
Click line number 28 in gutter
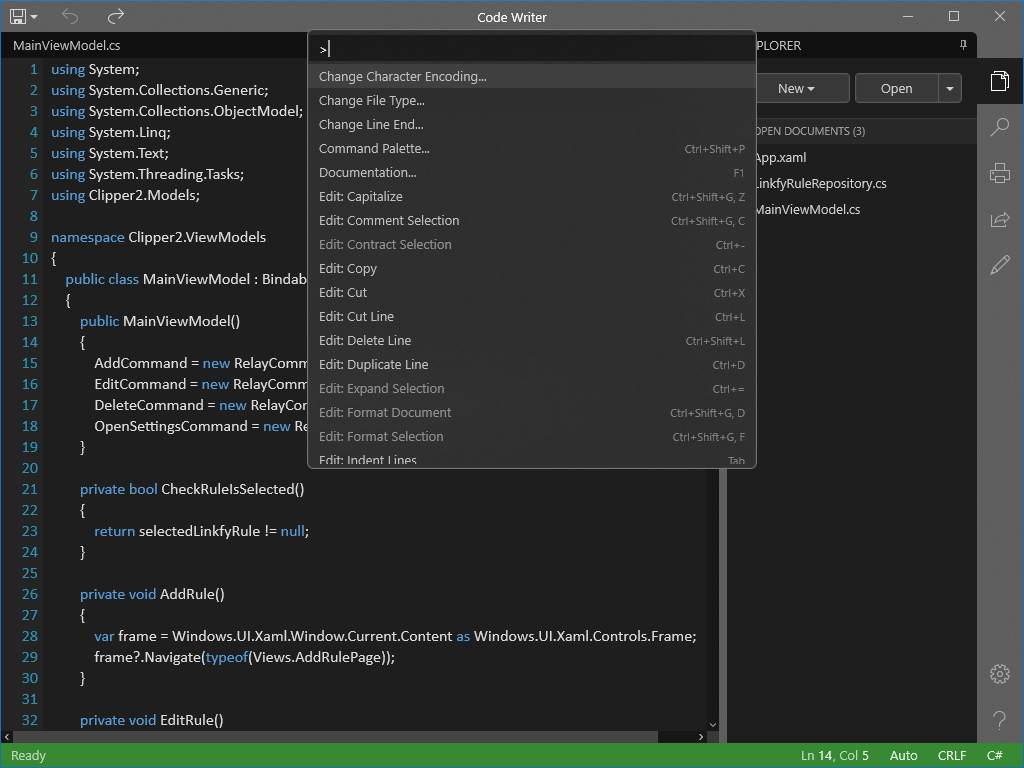30,636
